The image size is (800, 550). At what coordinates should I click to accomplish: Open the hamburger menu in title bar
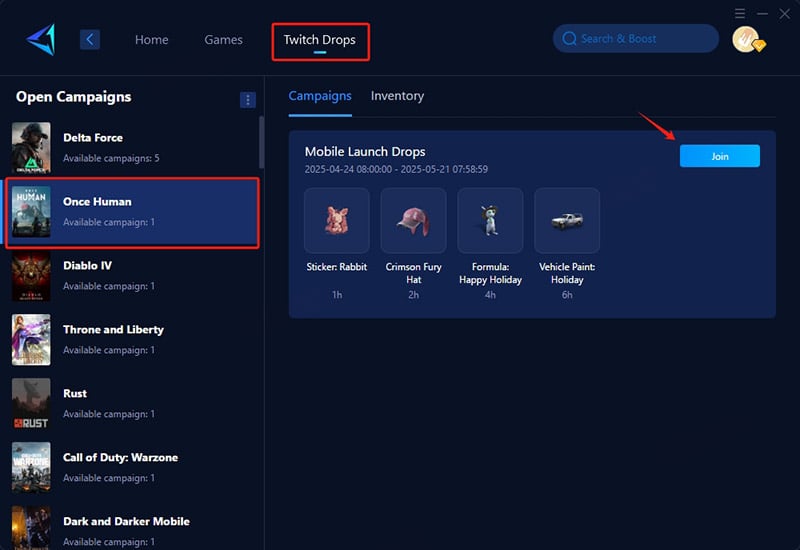click(740, 13)
